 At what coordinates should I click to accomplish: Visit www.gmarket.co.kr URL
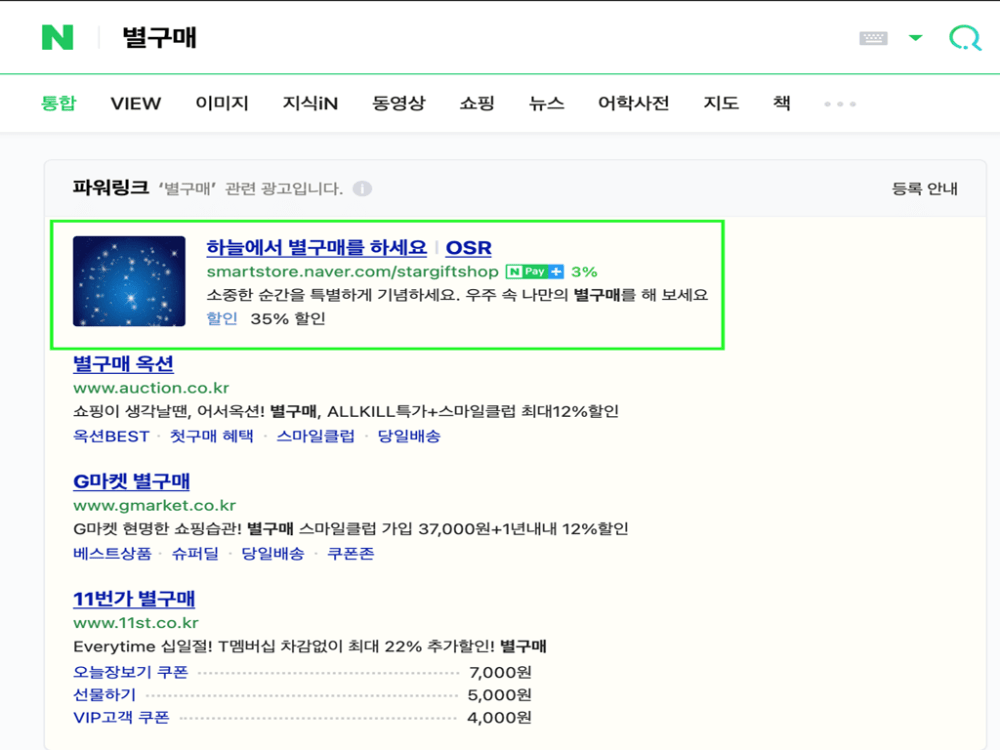tap(154, 505)
